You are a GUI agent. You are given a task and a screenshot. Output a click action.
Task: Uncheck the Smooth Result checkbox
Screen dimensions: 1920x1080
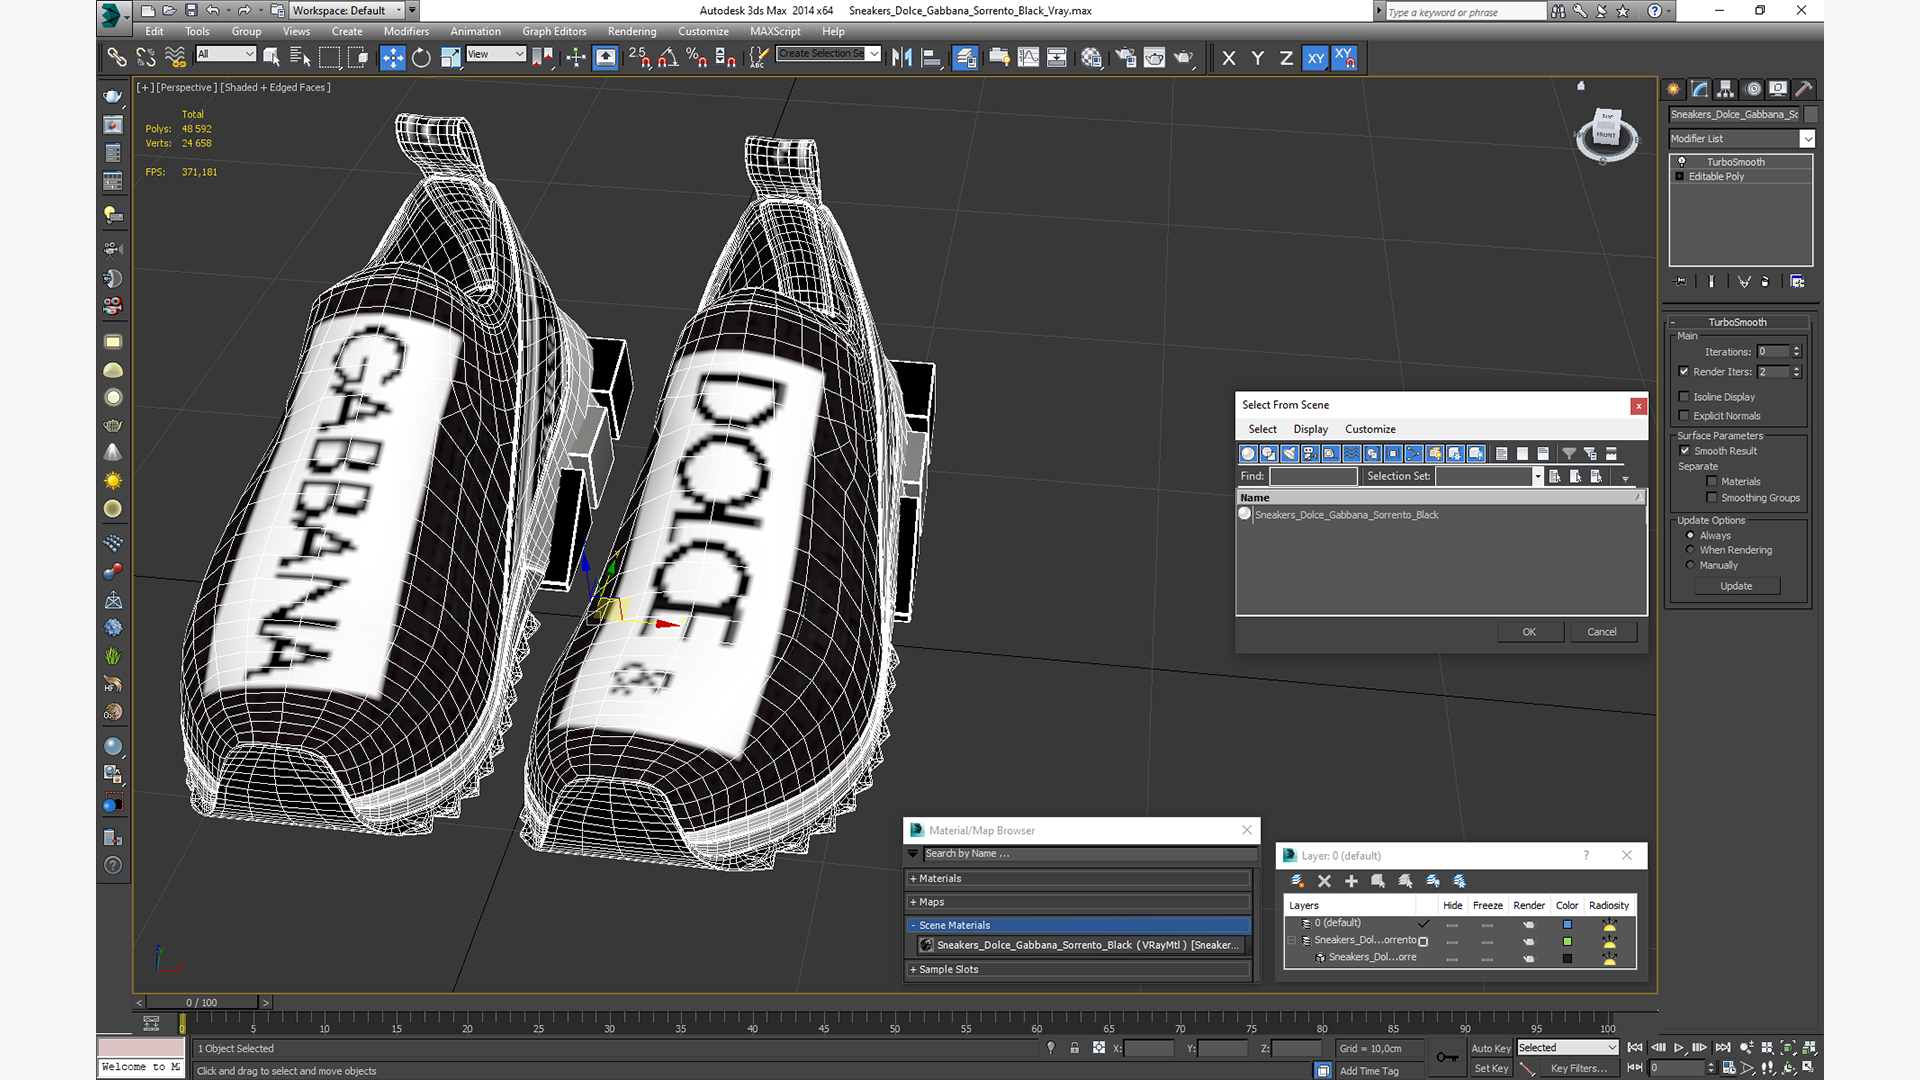(x=1685, y=451)
